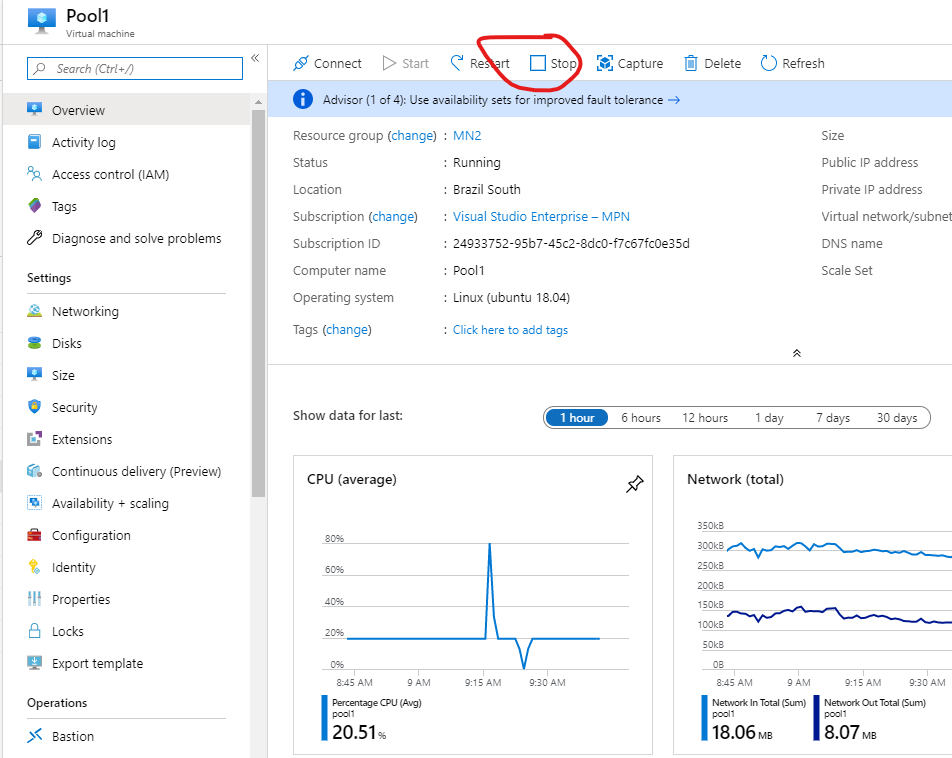This screenshot has height=758, width=952.
Task: Select the 1 hour time range
Action: [577, 418]
